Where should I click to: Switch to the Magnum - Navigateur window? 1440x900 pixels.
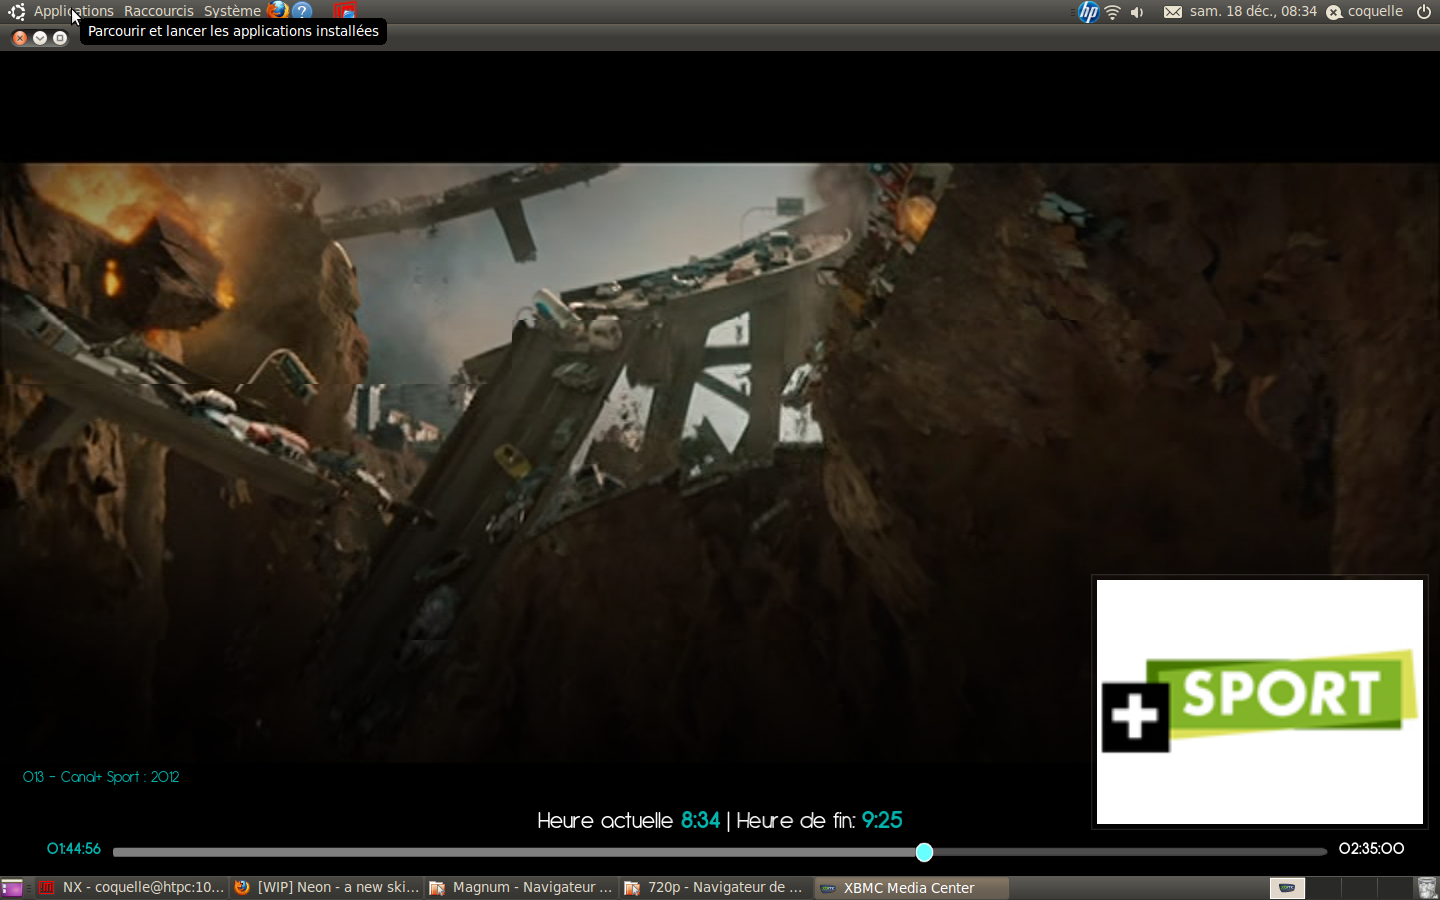pos(521,888)
